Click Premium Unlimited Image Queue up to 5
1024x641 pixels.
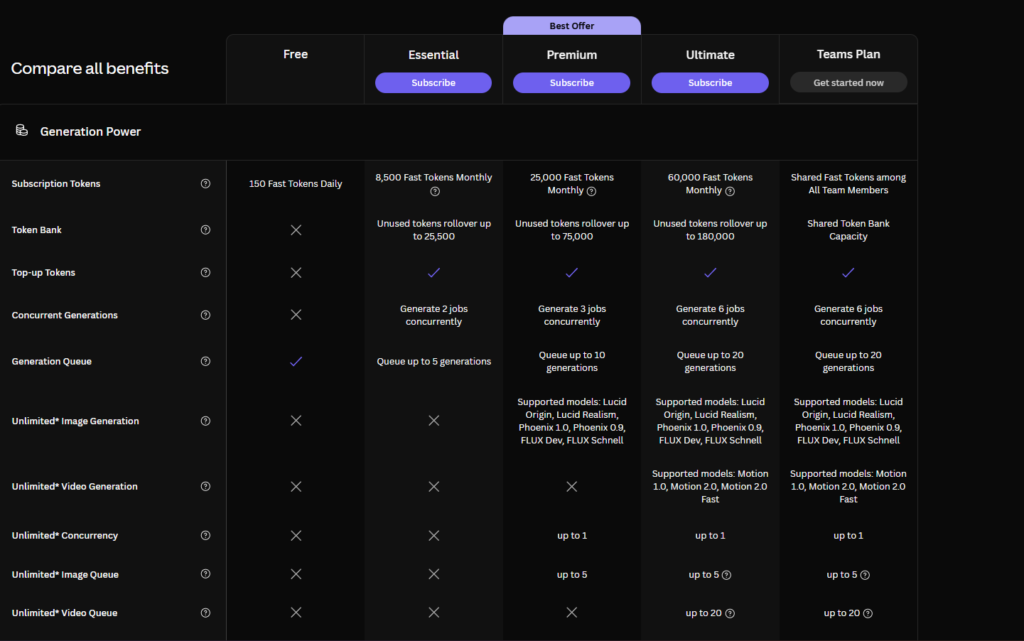pyautogui.click(x=571, y=574)
